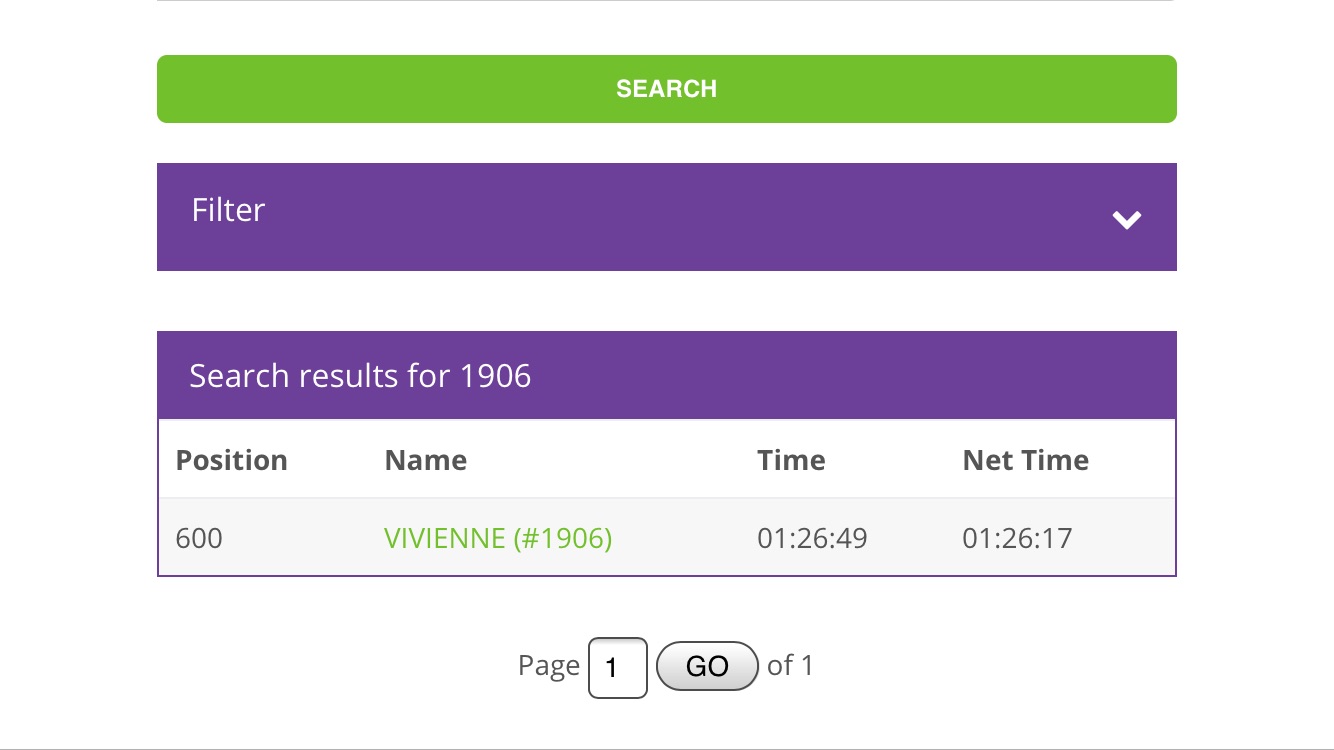1334x750 pixels.
Task: Sort by the Position column header
Action: tap(232, 460)
